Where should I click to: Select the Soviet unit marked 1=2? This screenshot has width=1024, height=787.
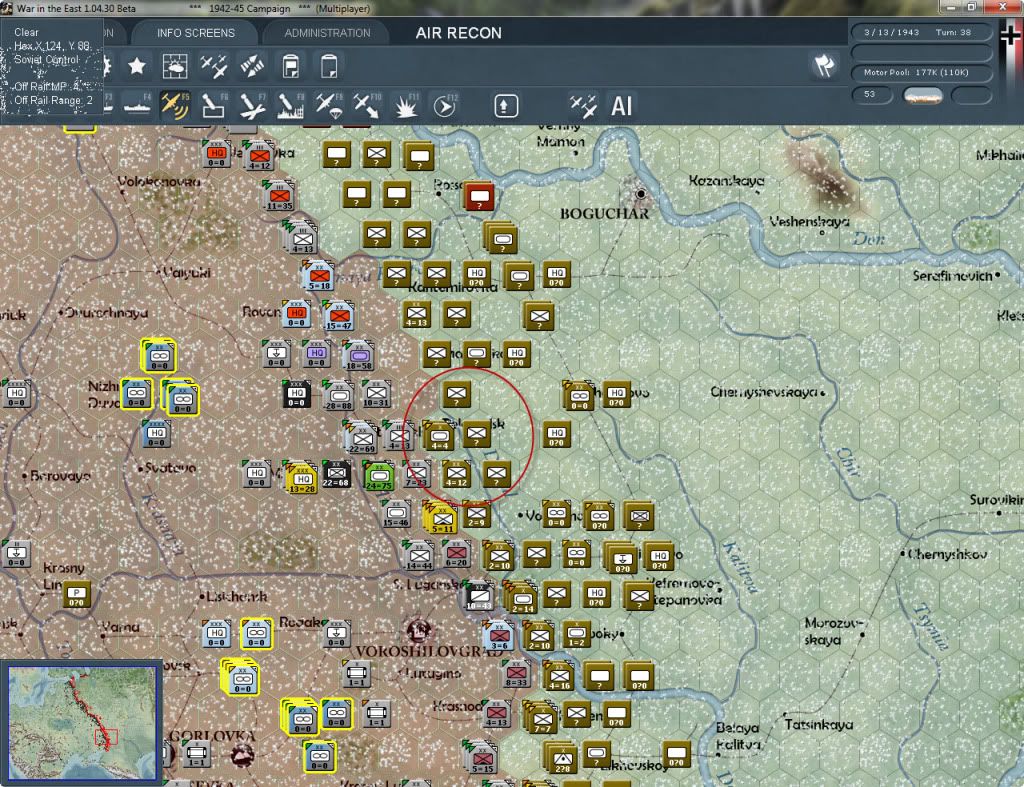pyautogui.click(x=576, y=634)
